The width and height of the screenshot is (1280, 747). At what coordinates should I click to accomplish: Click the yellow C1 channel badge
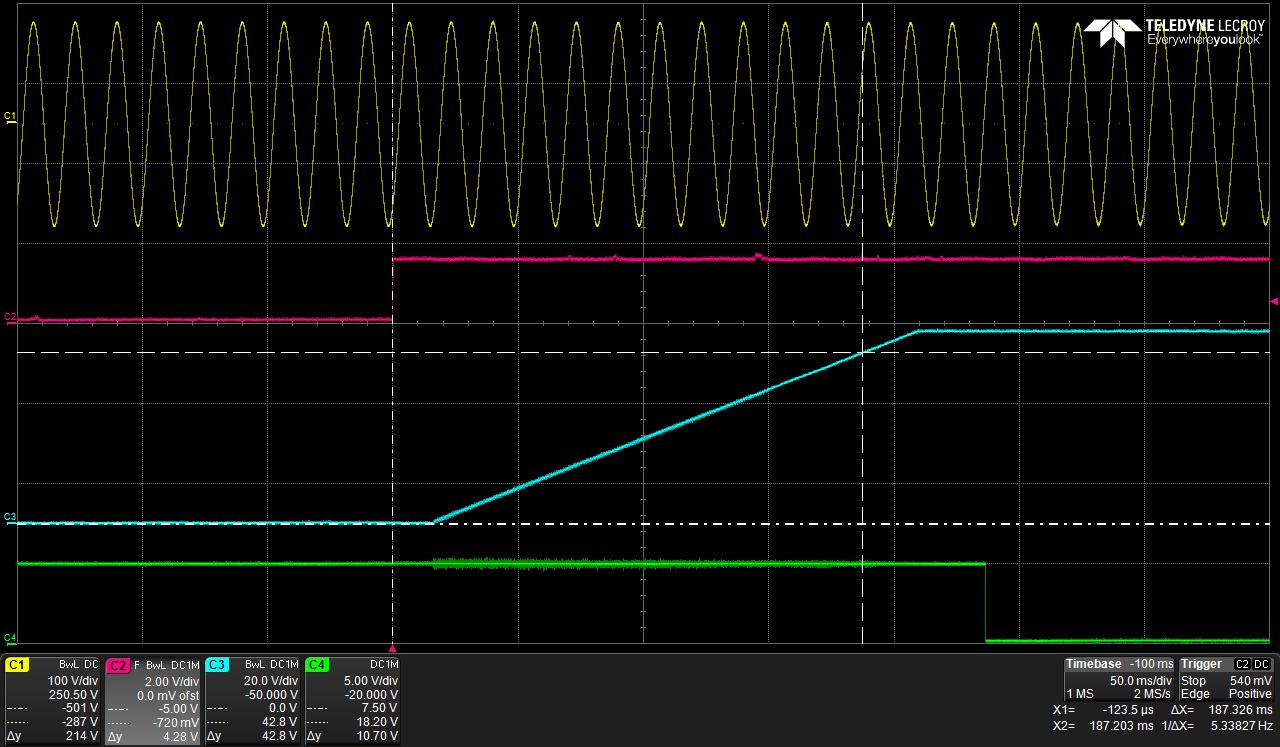17,664
